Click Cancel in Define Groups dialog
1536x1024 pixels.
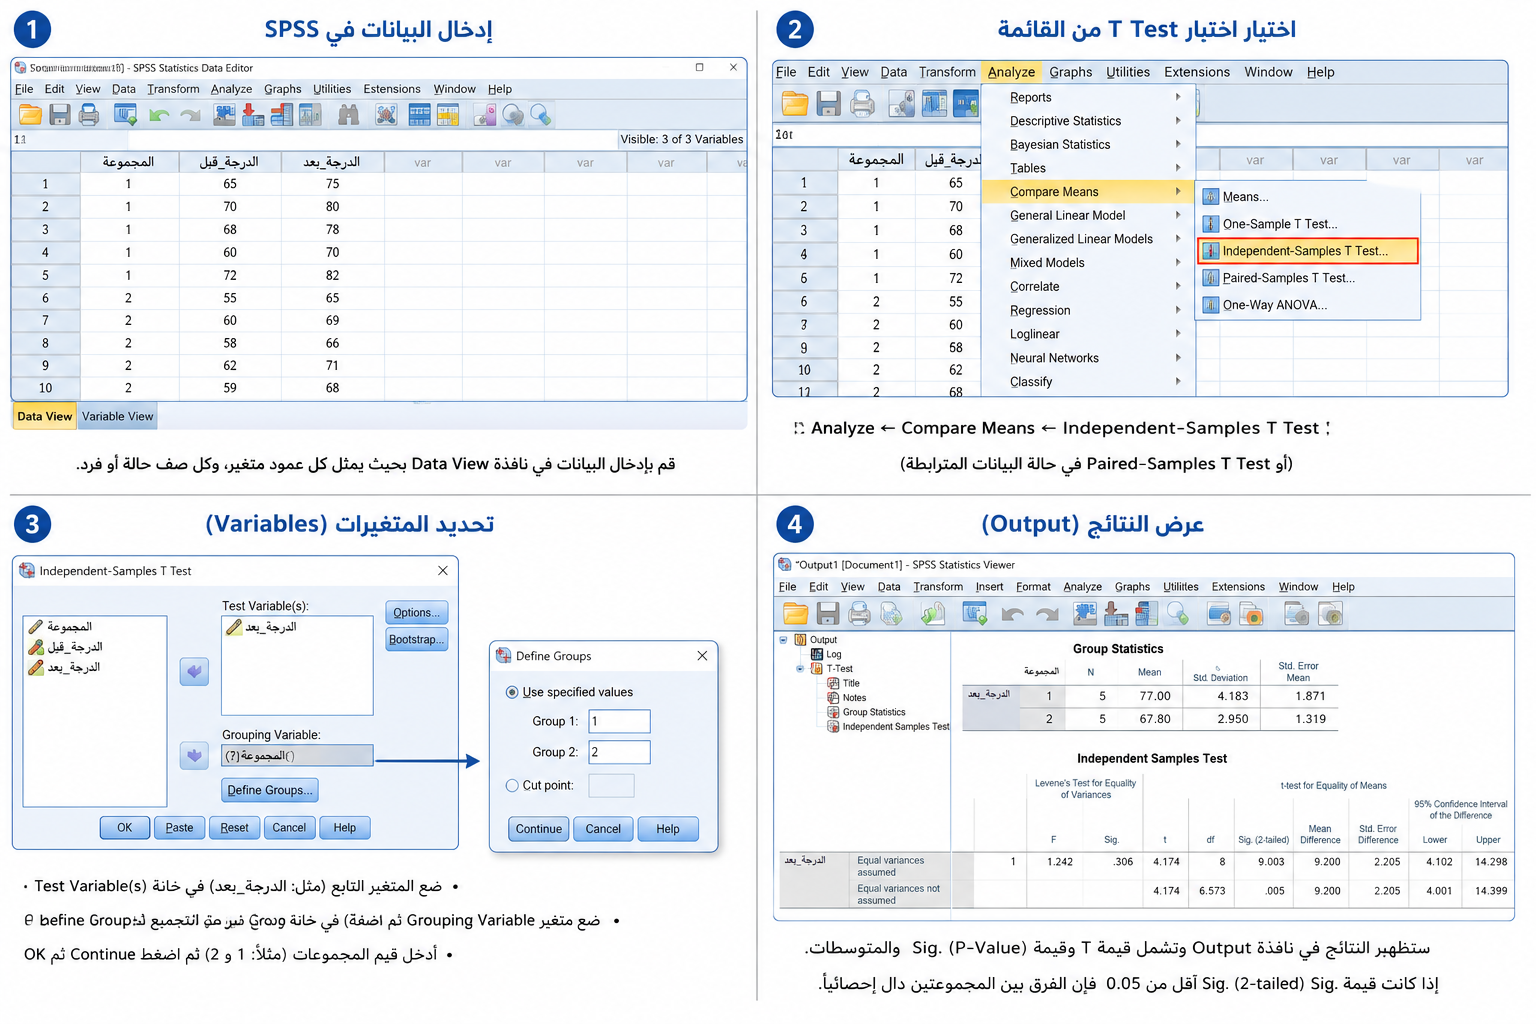click(603, 829)
